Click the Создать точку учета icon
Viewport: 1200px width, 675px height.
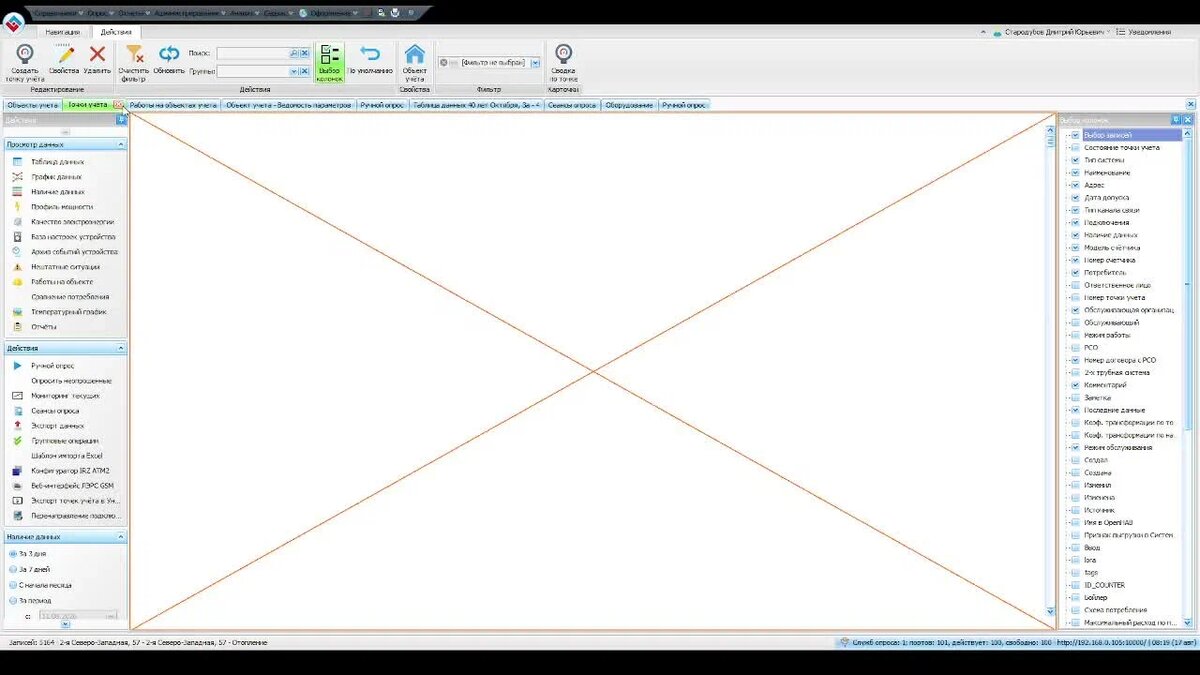(24, 55)
